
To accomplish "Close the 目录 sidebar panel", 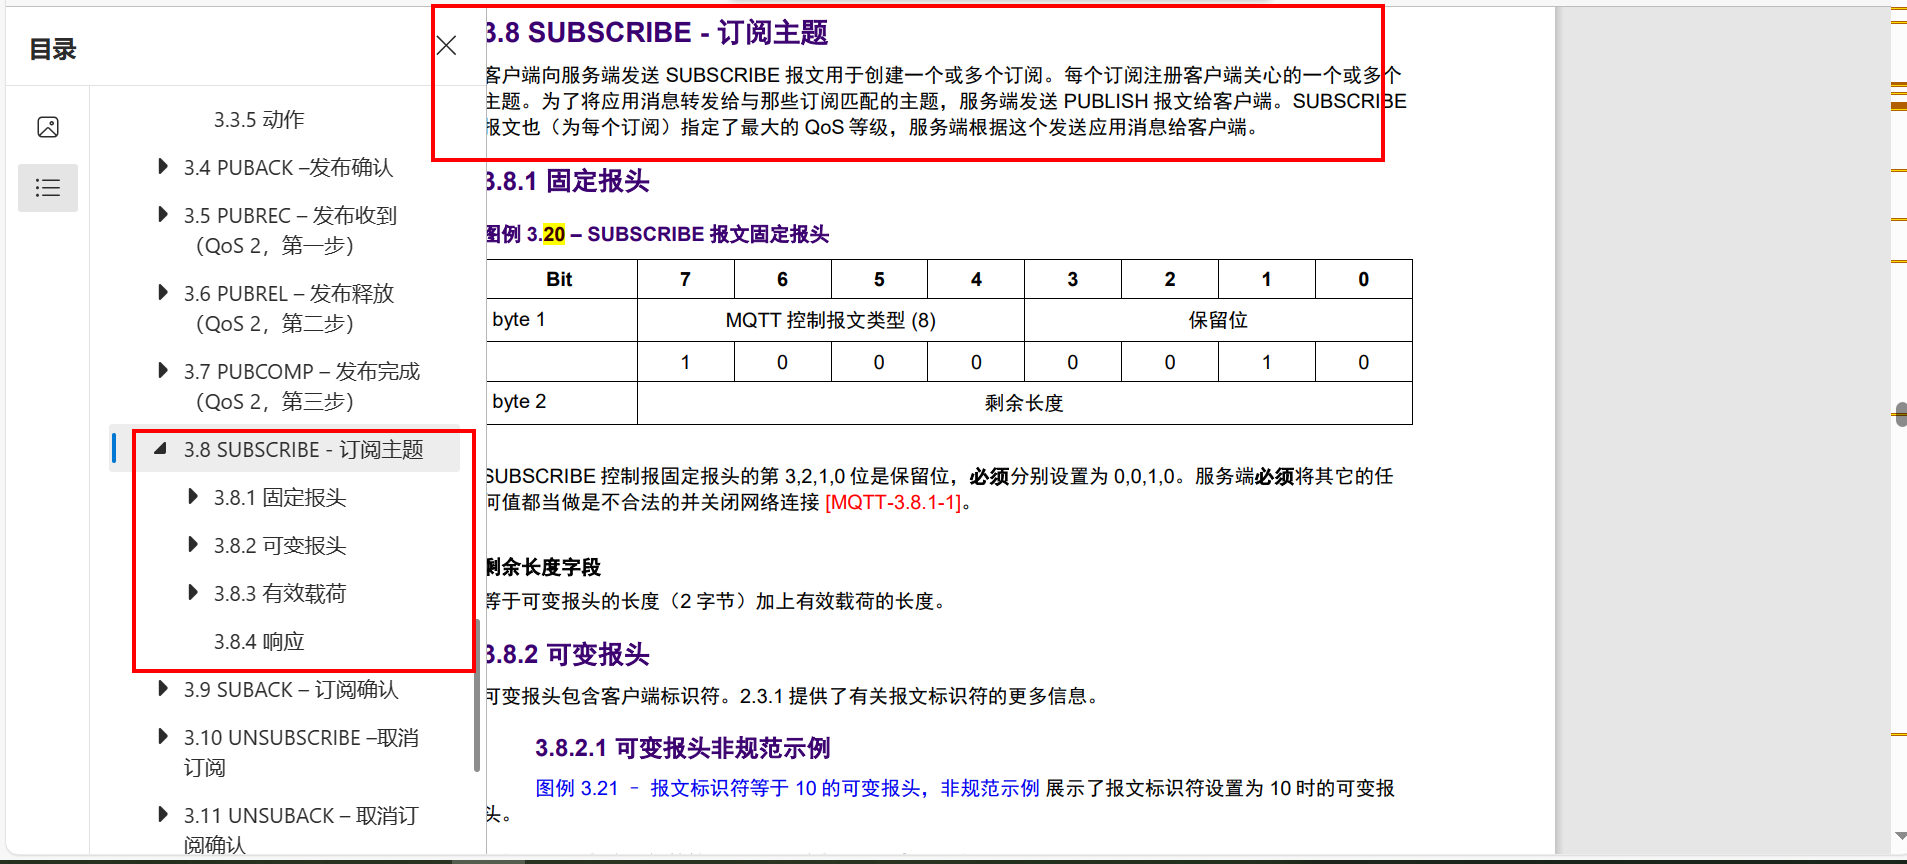I will pos(446,46).
